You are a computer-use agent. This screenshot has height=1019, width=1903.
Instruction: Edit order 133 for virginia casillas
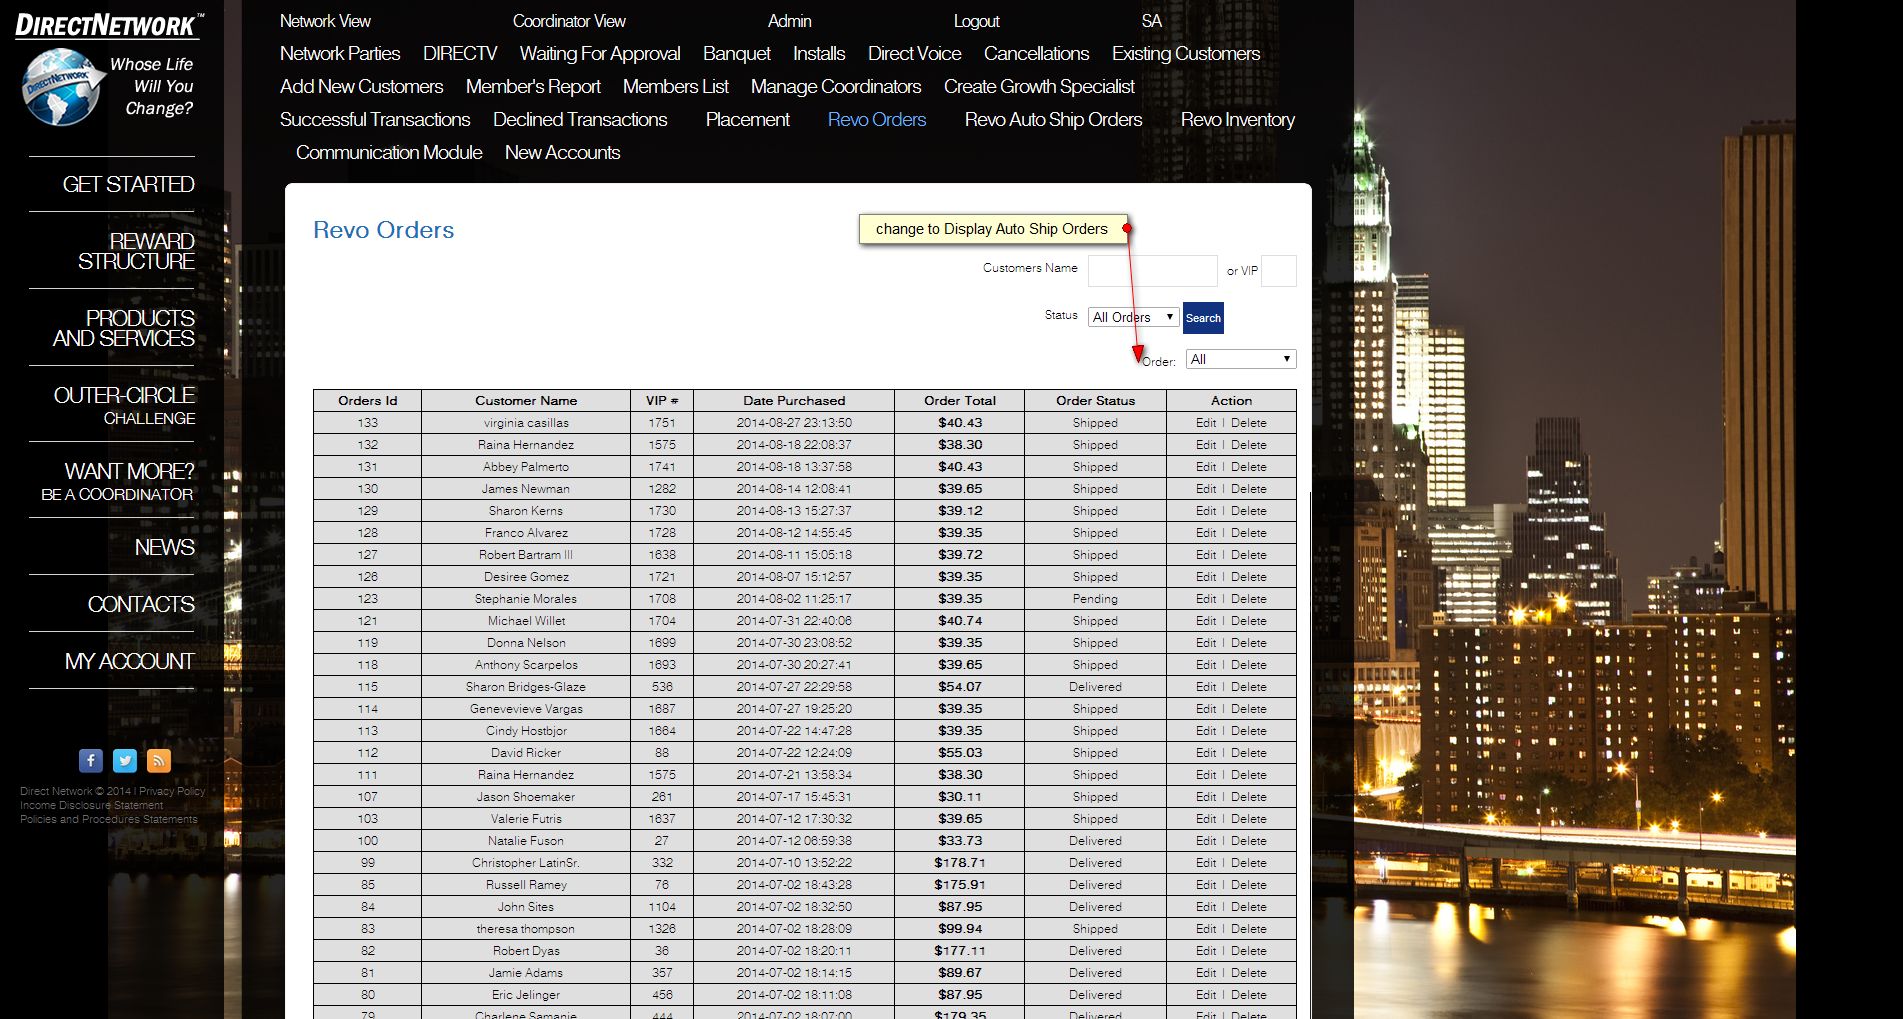tap(1205, 423)
